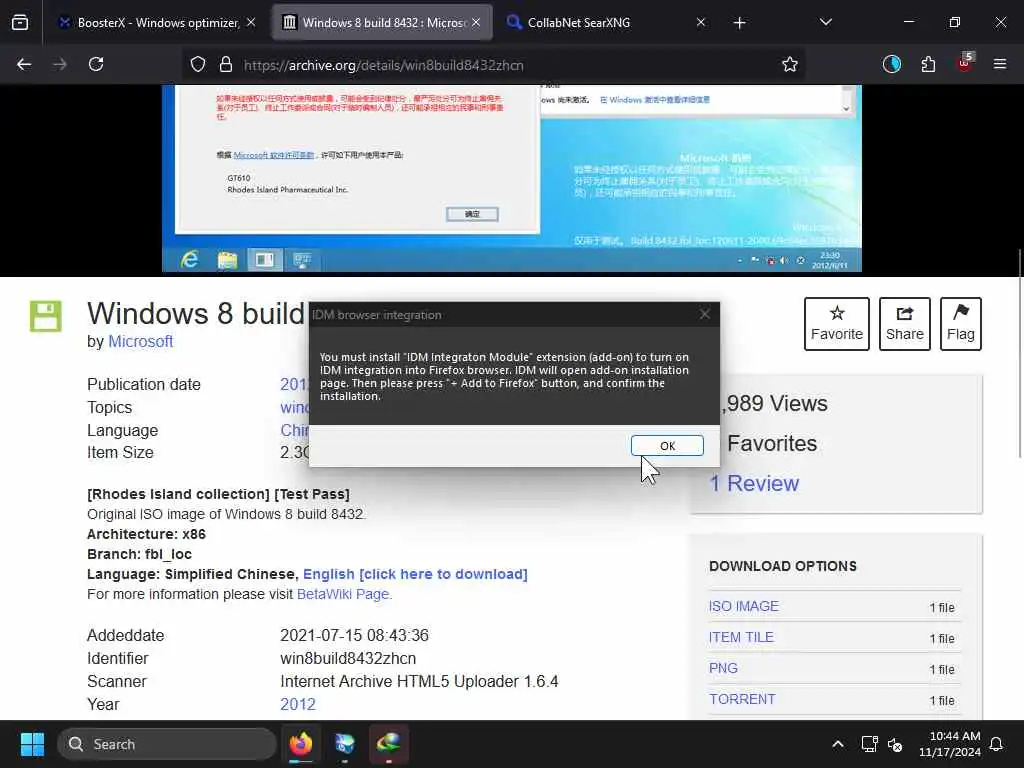This screenshot has width=1024, height=768.
Task: Click the taskbar Search box
Action: (x=167, y=744)
